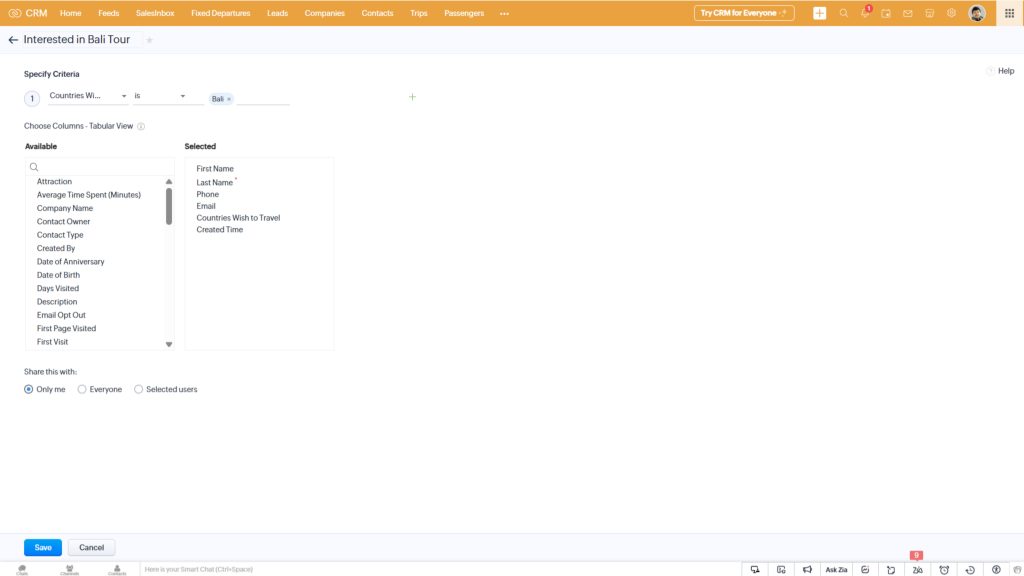This screenshot has width=1024, height=576.
Task: Go back using the left arrow
Action: [x=13, y=40]
